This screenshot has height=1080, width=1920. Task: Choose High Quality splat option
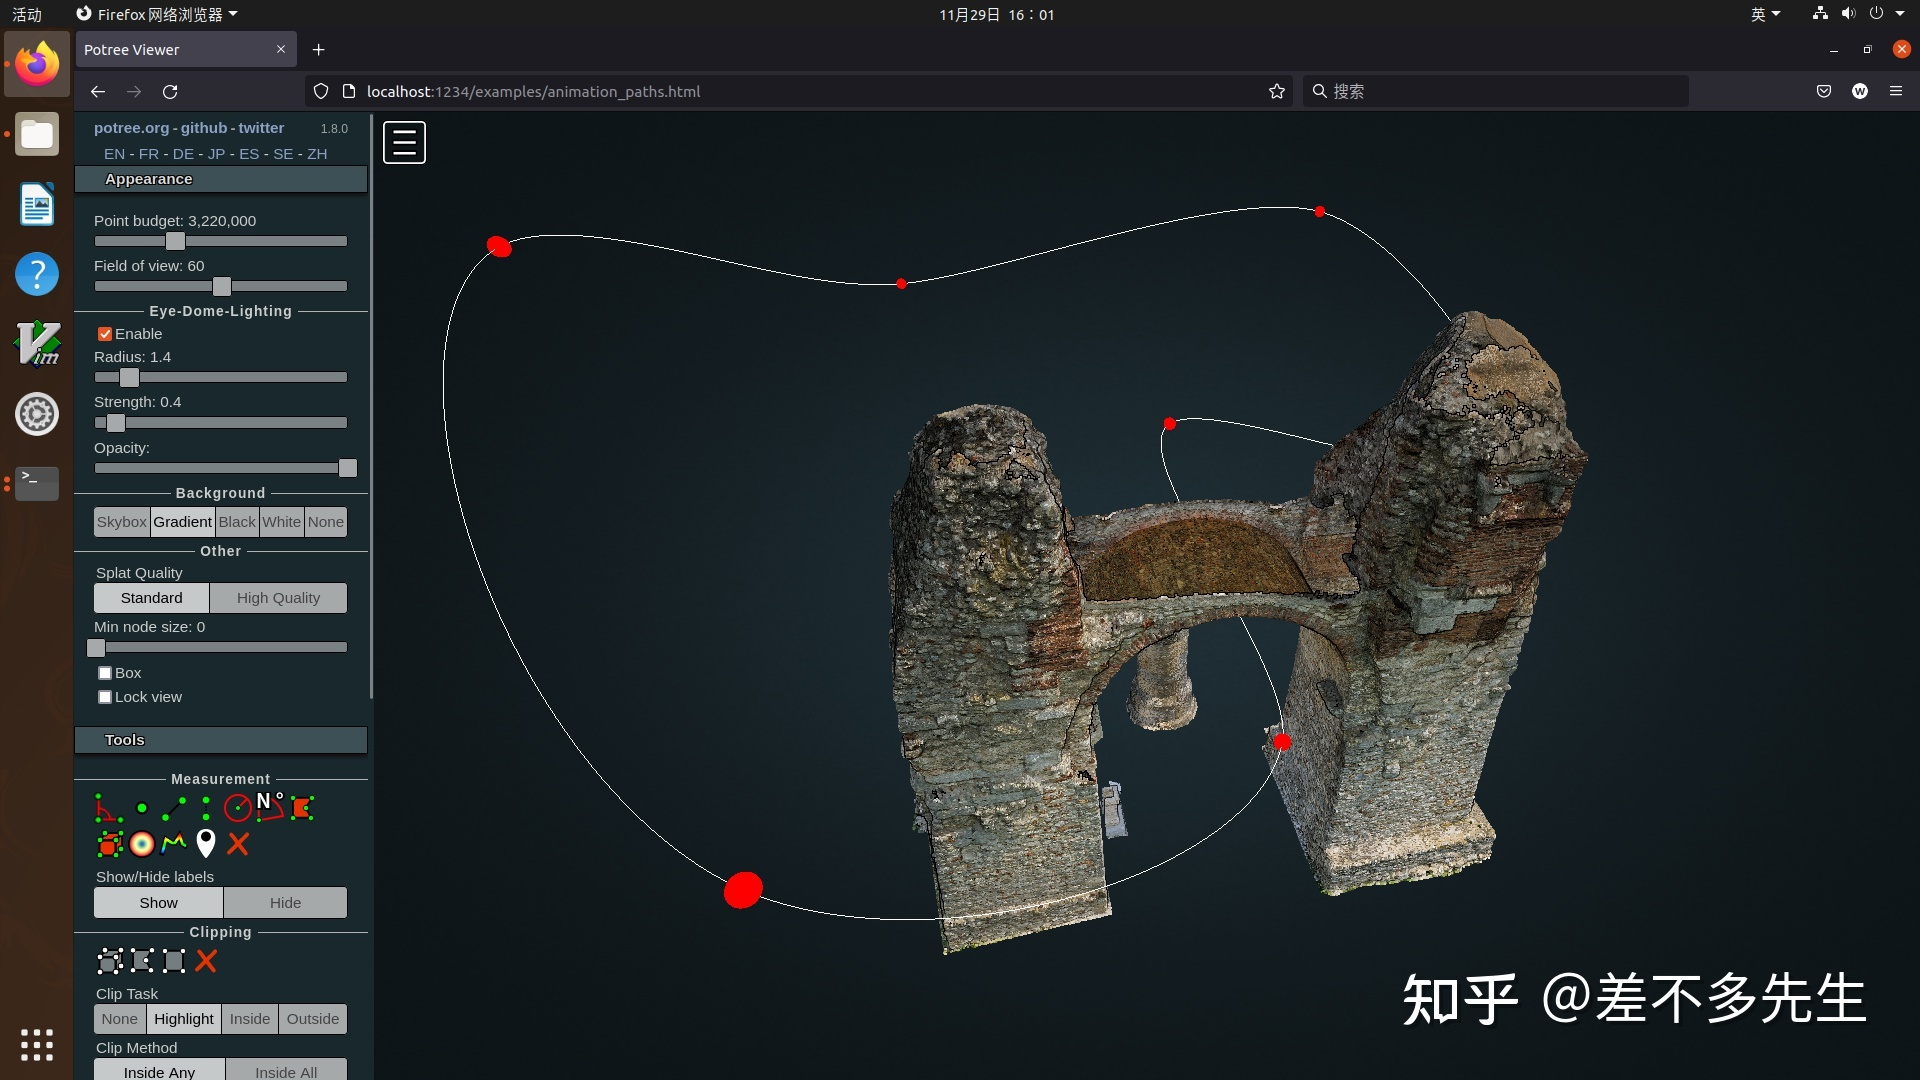(278, 598)
